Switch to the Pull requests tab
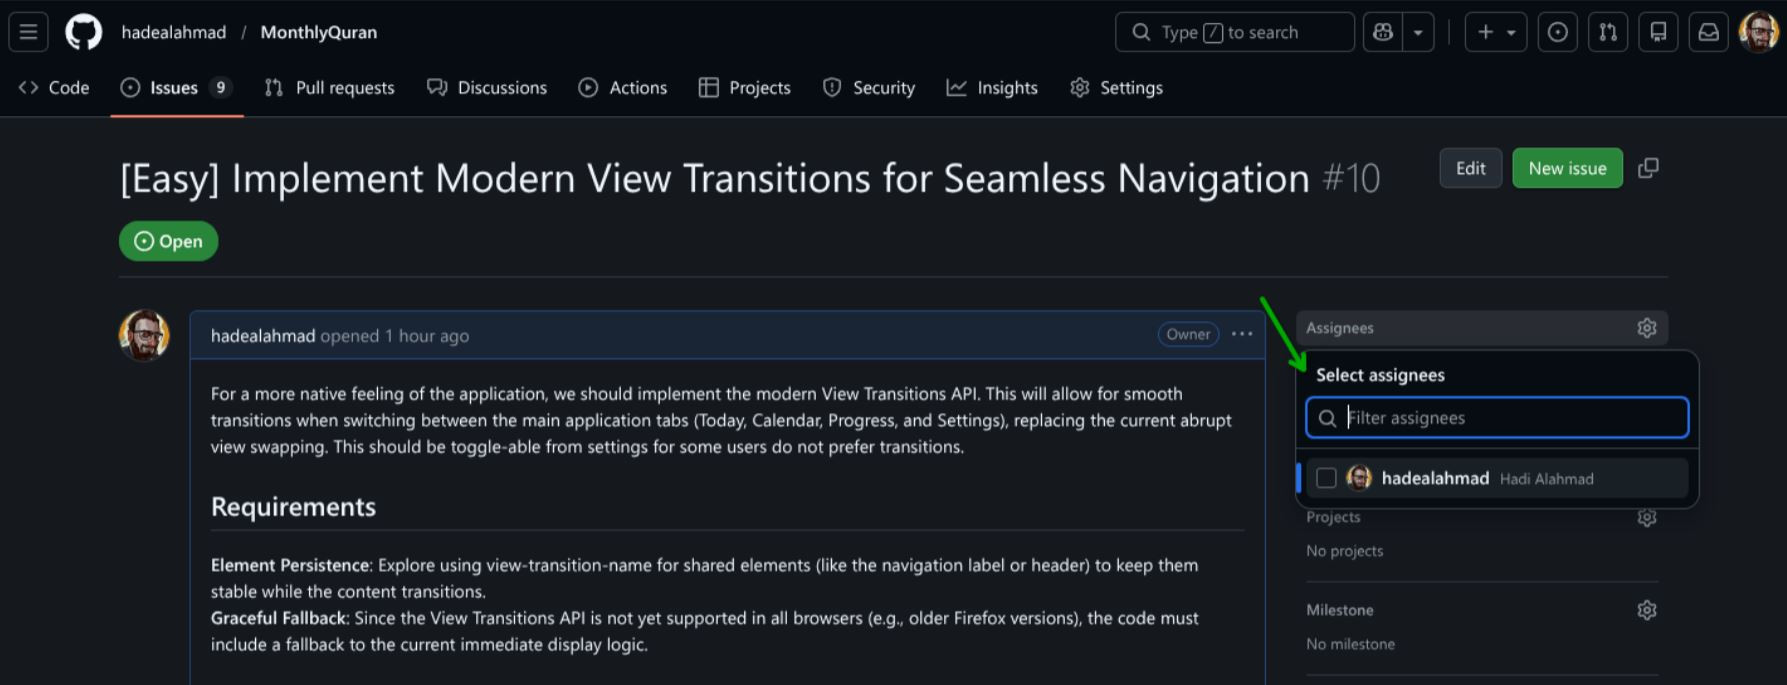Viewport: 1787px width, 685px height. (329, 88)
